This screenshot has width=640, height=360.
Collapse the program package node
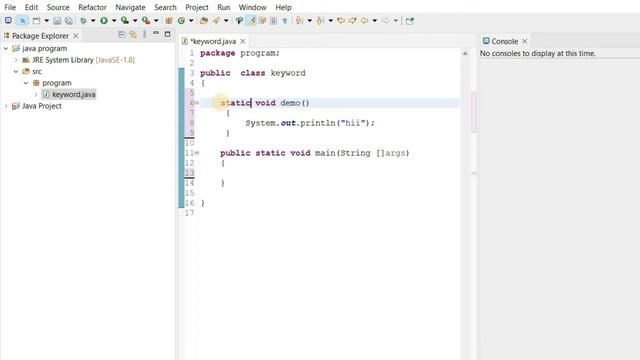[x=26, y=83]
